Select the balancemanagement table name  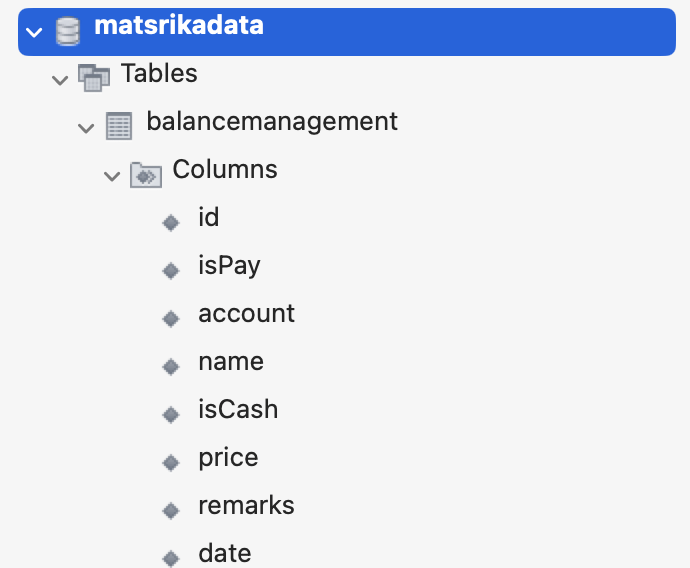click(272, 122)
